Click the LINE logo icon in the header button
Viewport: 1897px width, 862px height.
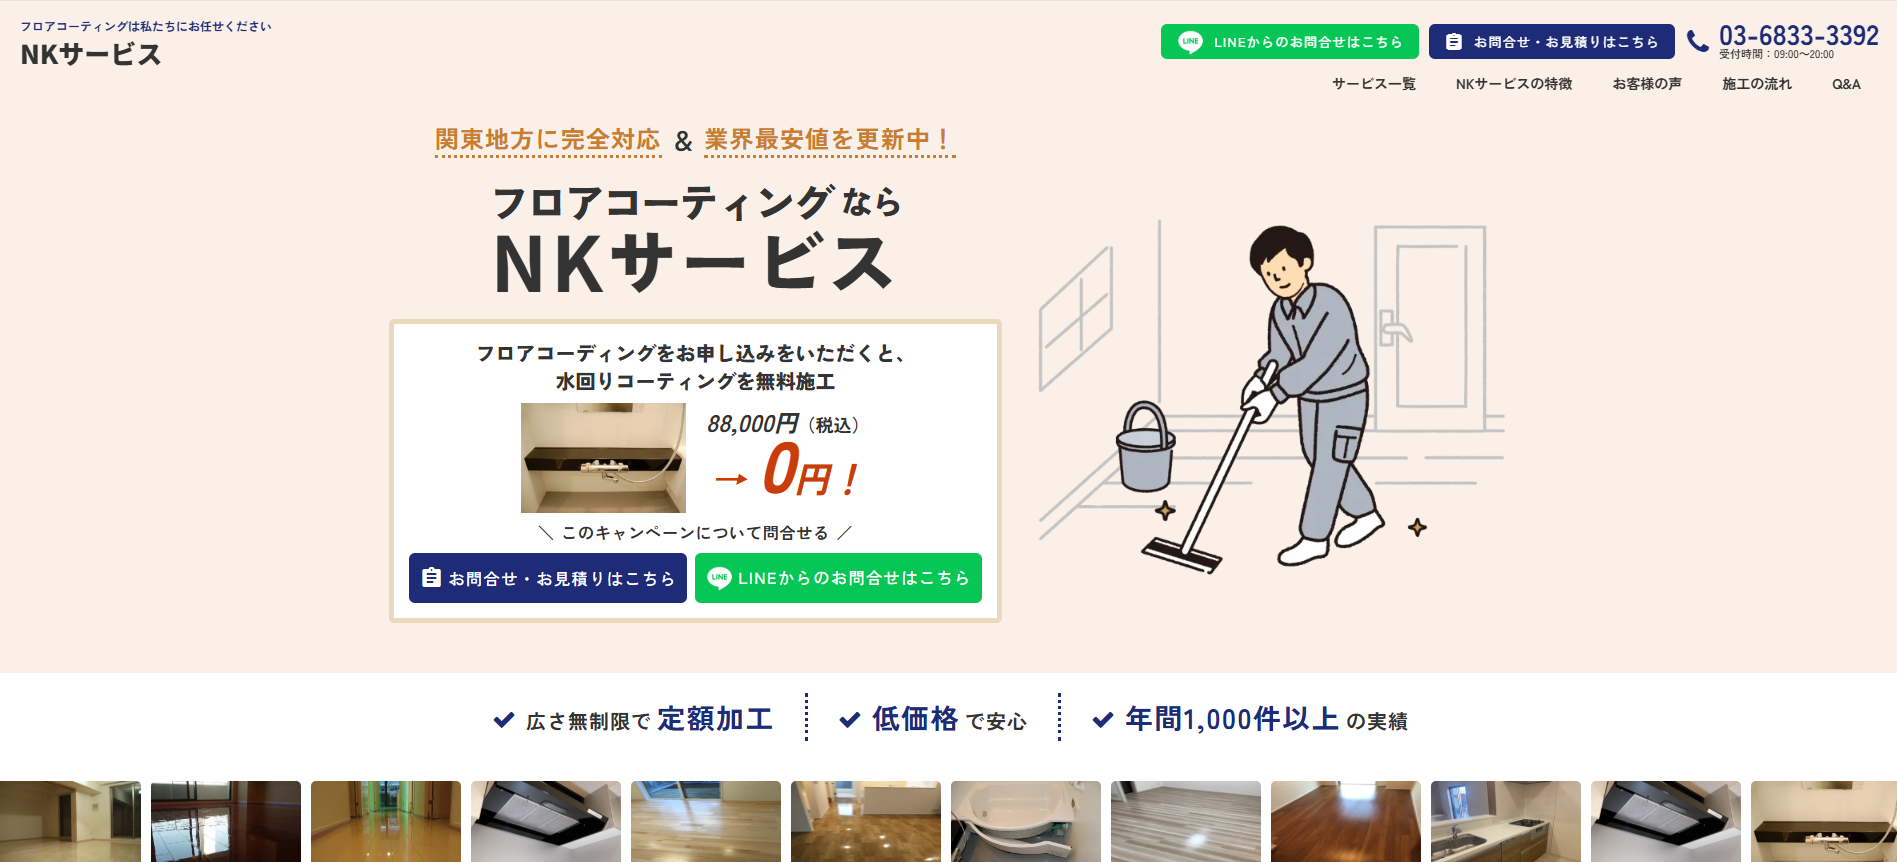coord(1190,42)
